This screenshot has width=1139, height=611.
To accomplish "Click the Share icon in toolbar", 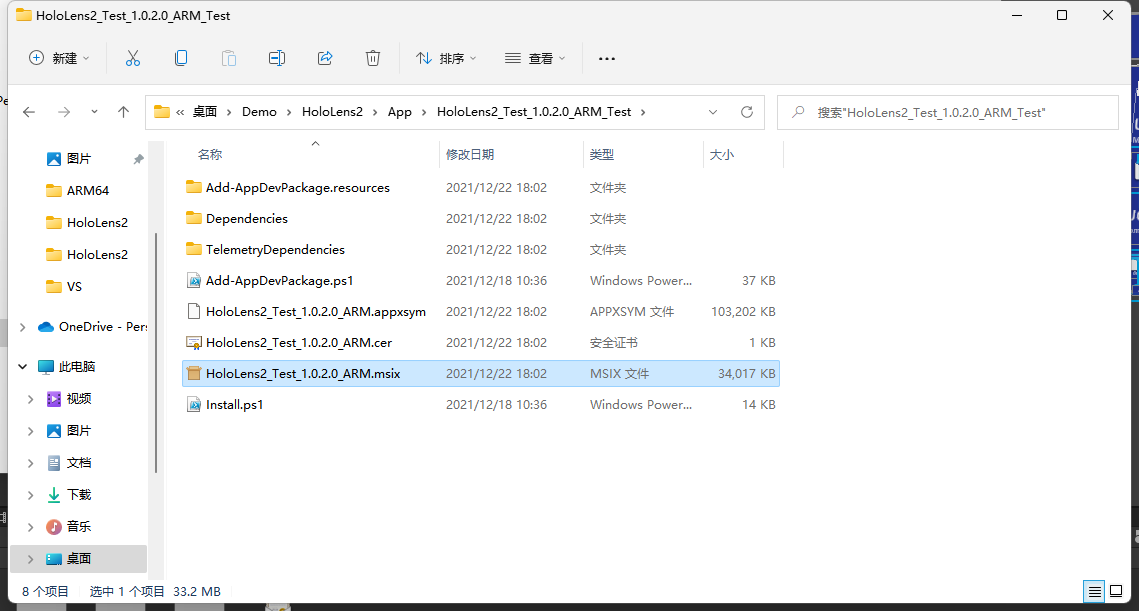I will [325, 58].
